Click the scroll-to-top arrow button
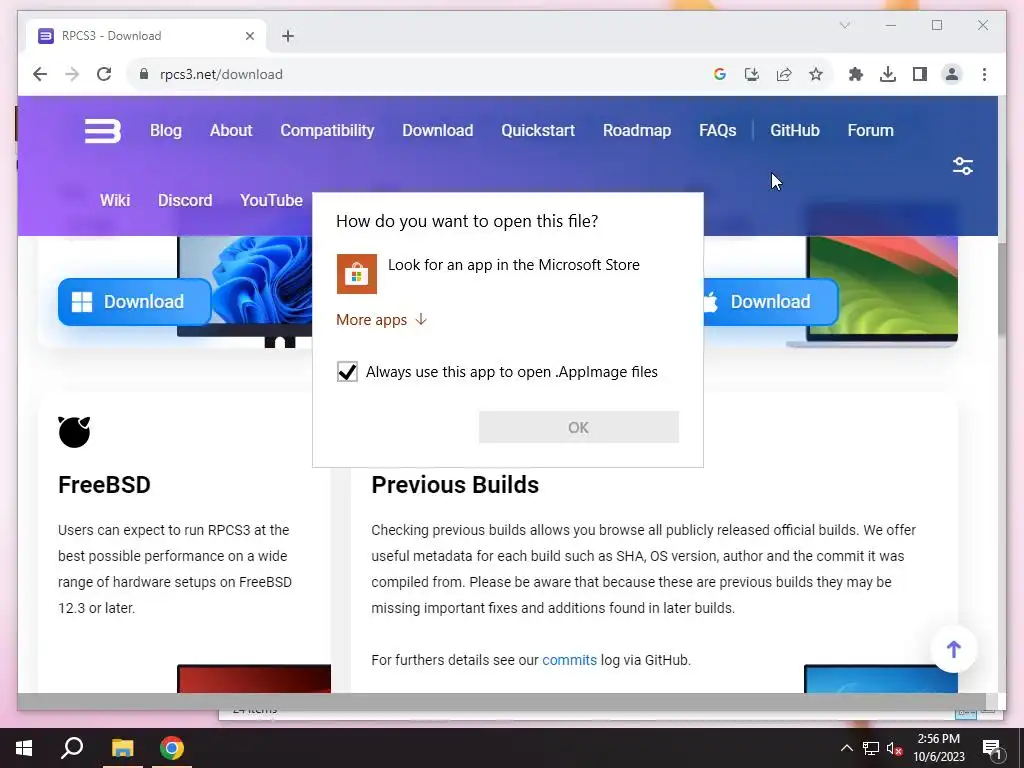Image resolution: width=1024 pixels, height=768 pixels. click(x=953, y=649)
